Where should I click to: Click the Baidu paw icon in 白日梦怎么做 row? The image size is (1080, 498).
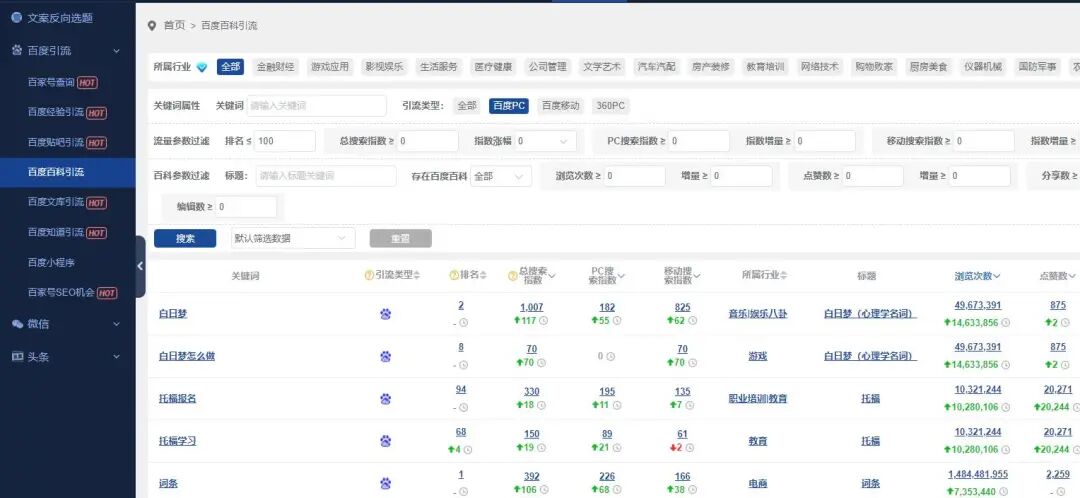pos(386,356)
